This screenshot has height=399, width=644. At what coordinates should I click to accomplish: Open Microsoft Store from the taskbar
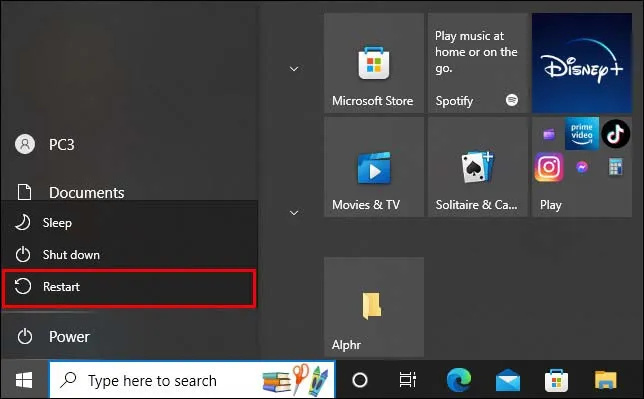(557, 380)
